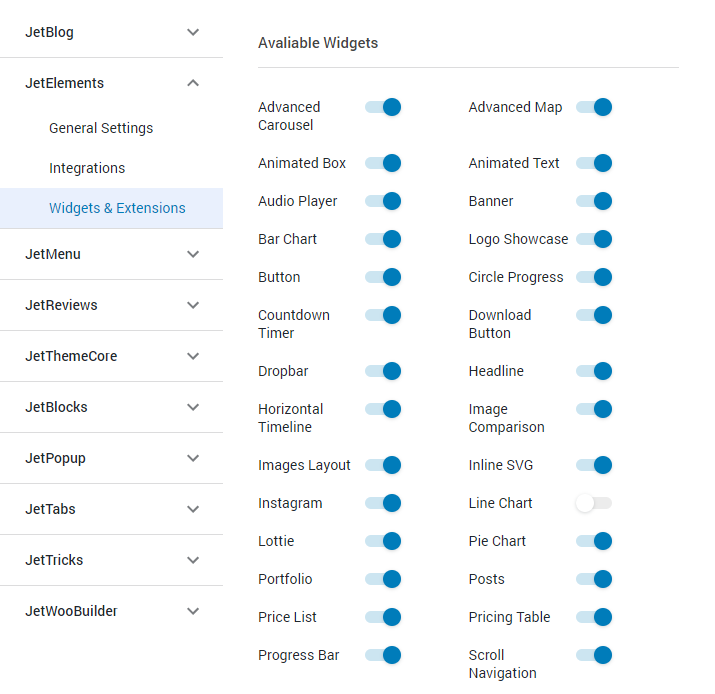This screenshot has height=694, width=715.
Task: Click the JetPopup sidebar label
Action: coord(55,458)
